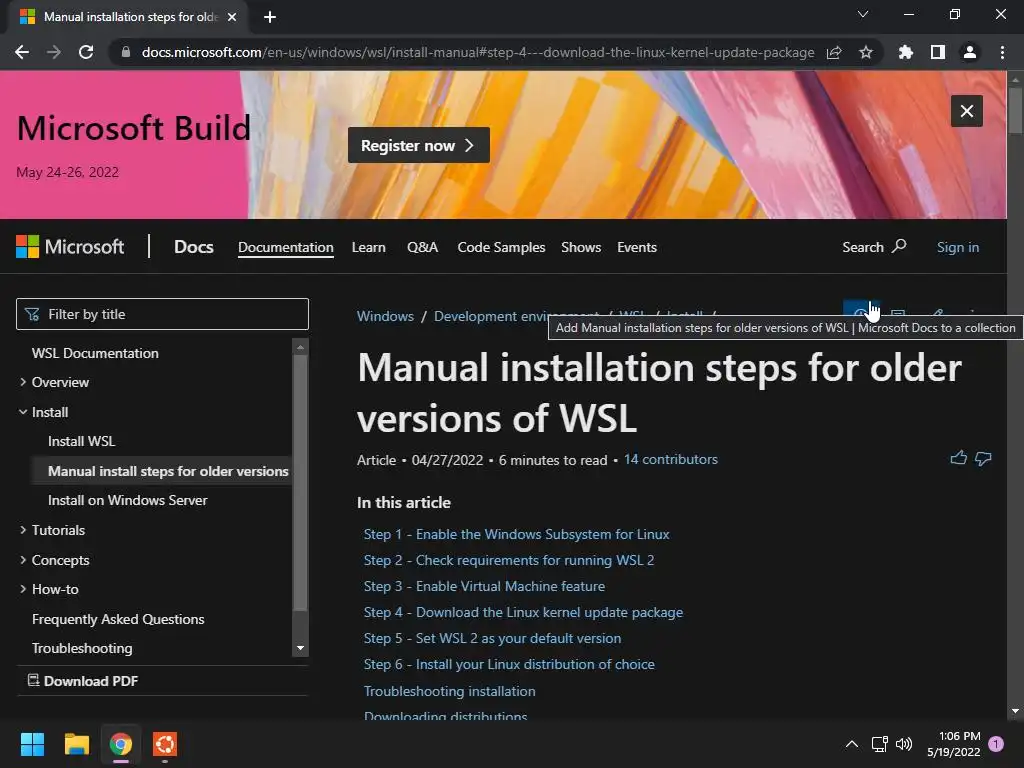Jump to Step 6 - Install your Linux distribution
Viewport: 1024px width, 768px height.
tap(509, 664)
